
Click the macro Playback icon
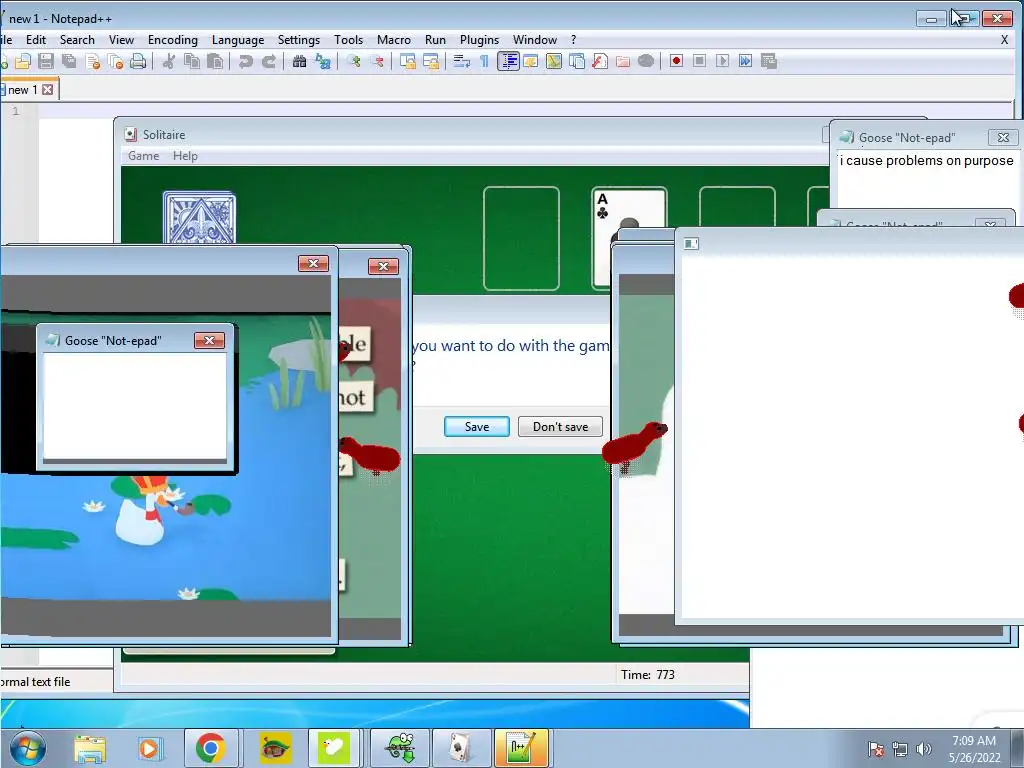click(x=722, y=61)
